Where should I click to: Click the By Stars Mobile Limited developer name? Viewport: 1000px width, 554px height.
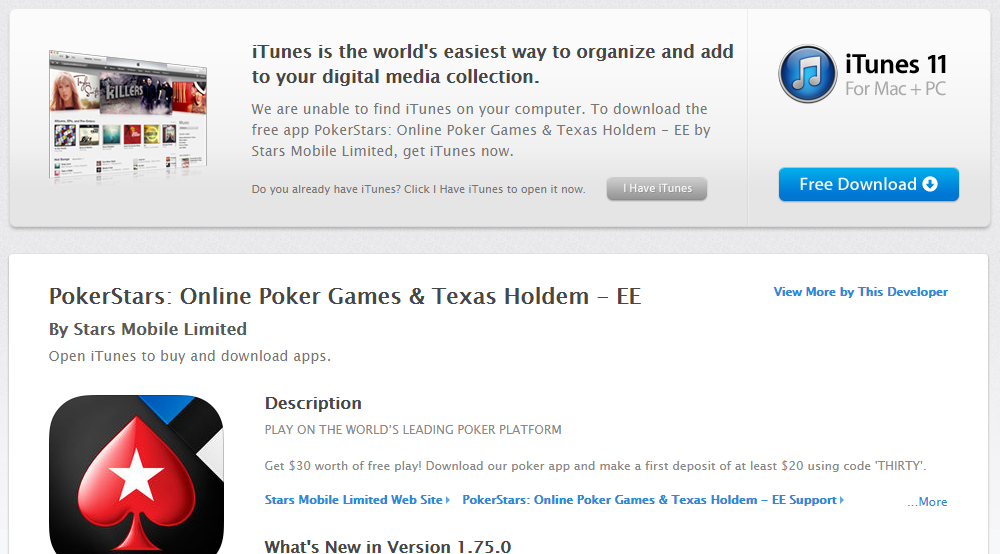(148, 329)
